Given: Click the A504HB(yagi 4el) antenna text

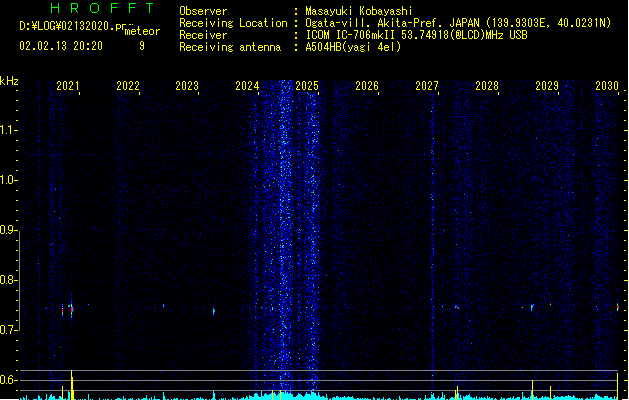Looking at the screenshot, I should 353,47.
